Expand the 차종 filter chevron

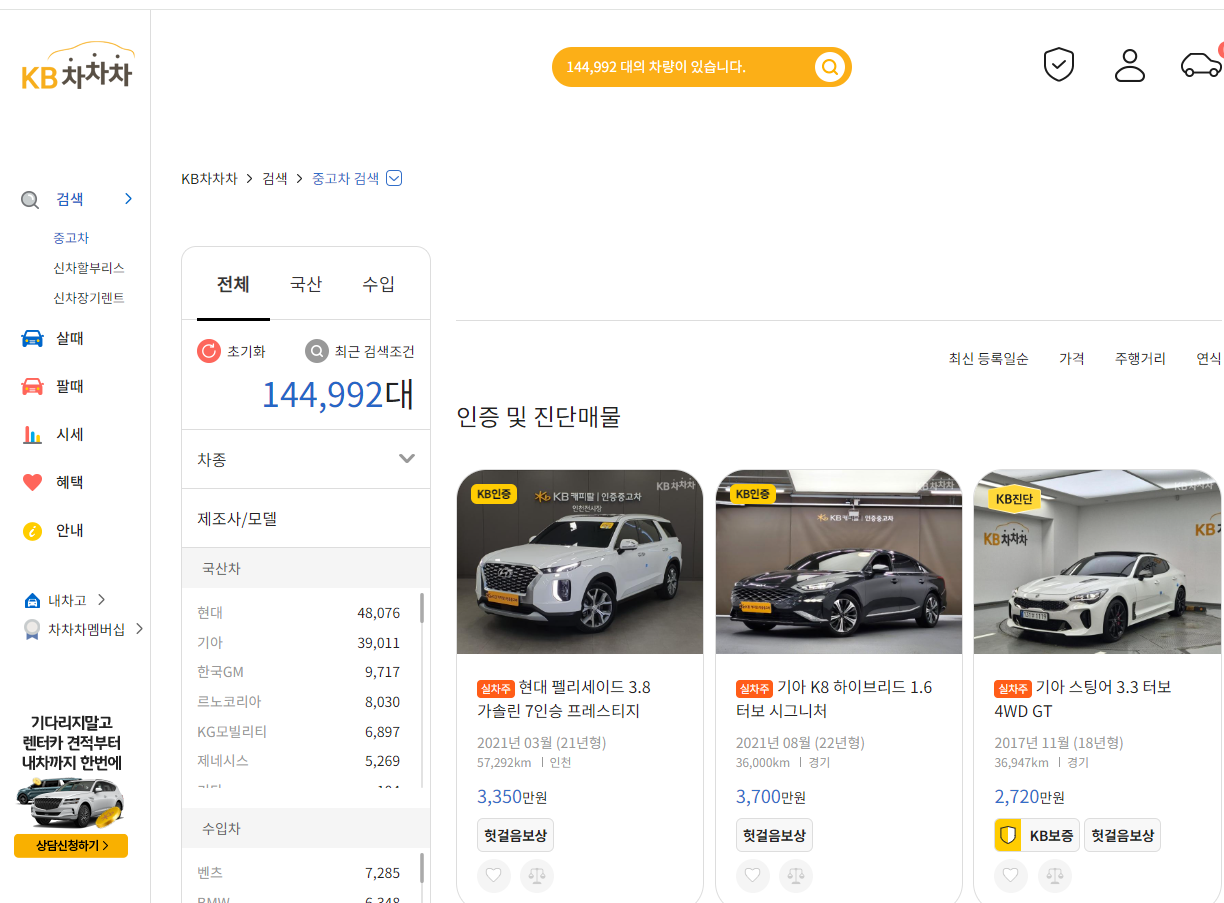pos(406,458)
